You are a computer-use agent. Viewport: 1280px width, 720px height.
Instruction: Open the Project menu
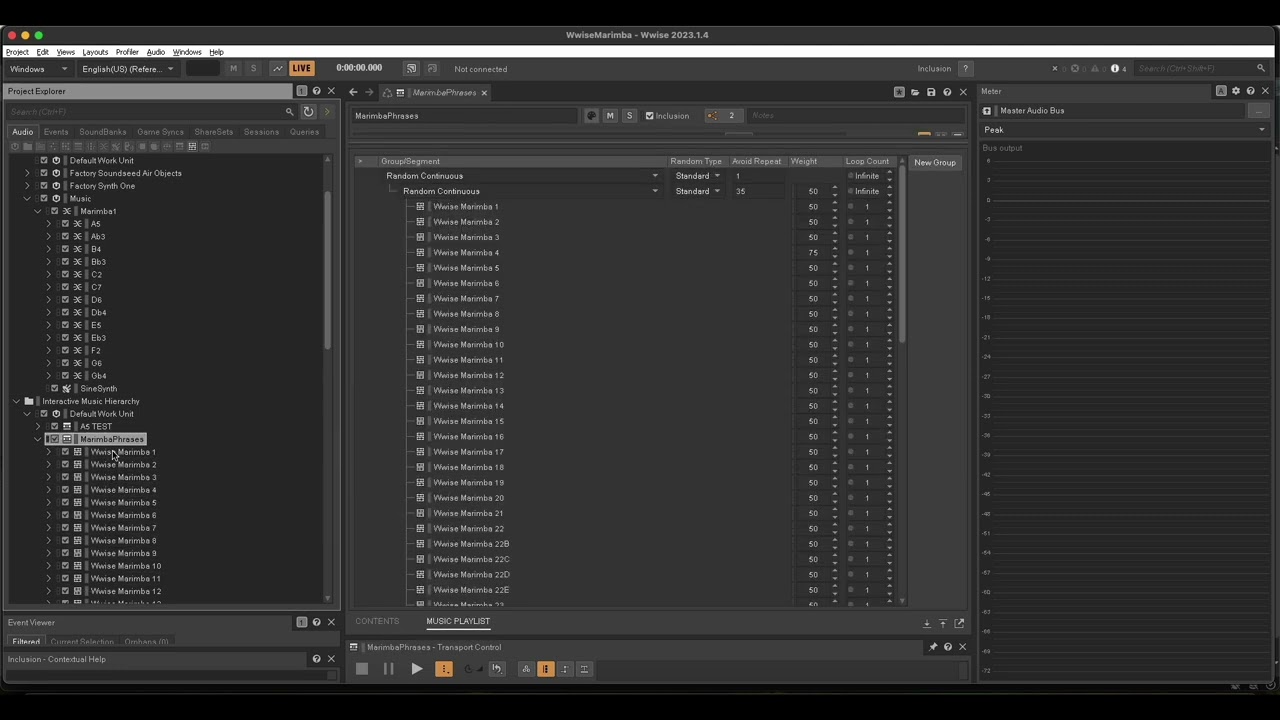[17, 52]
